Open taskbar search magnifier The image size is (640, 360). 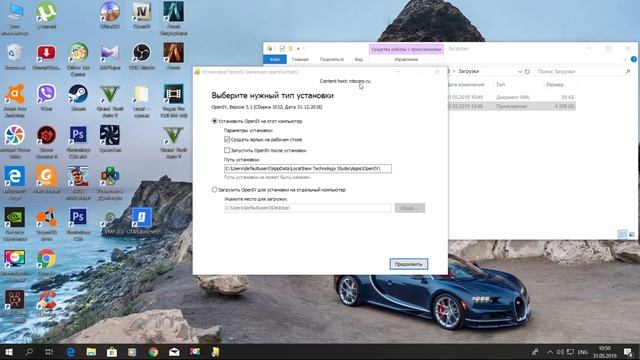pyautogui.click(x=29, y=352)
